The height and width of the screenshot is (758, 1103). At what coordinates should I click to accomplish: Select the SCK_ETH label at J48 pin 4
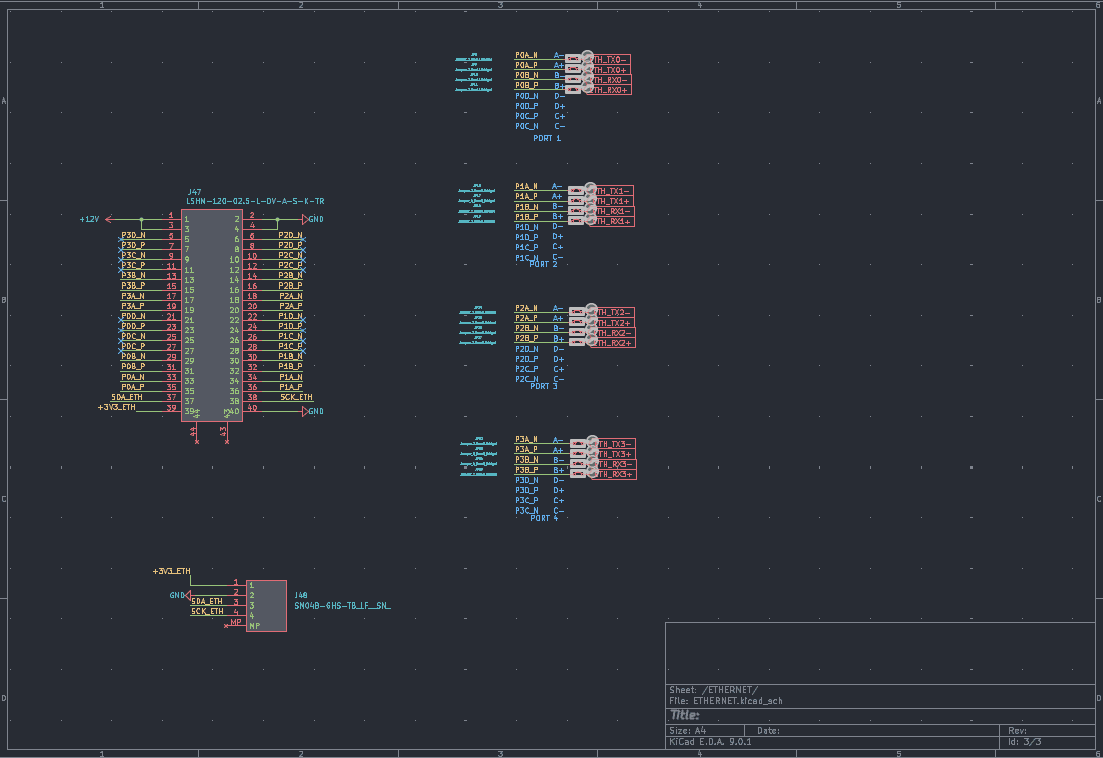(x=207, y=612)
